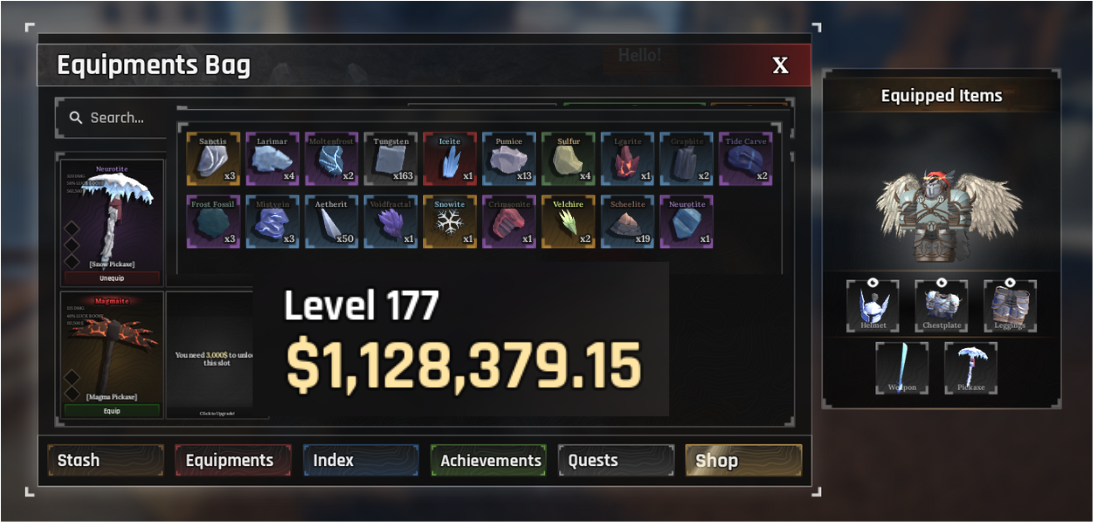Screen dimensions: 1093x522
Task: Click the Weapon equipped slot
Action: [902, 367]
